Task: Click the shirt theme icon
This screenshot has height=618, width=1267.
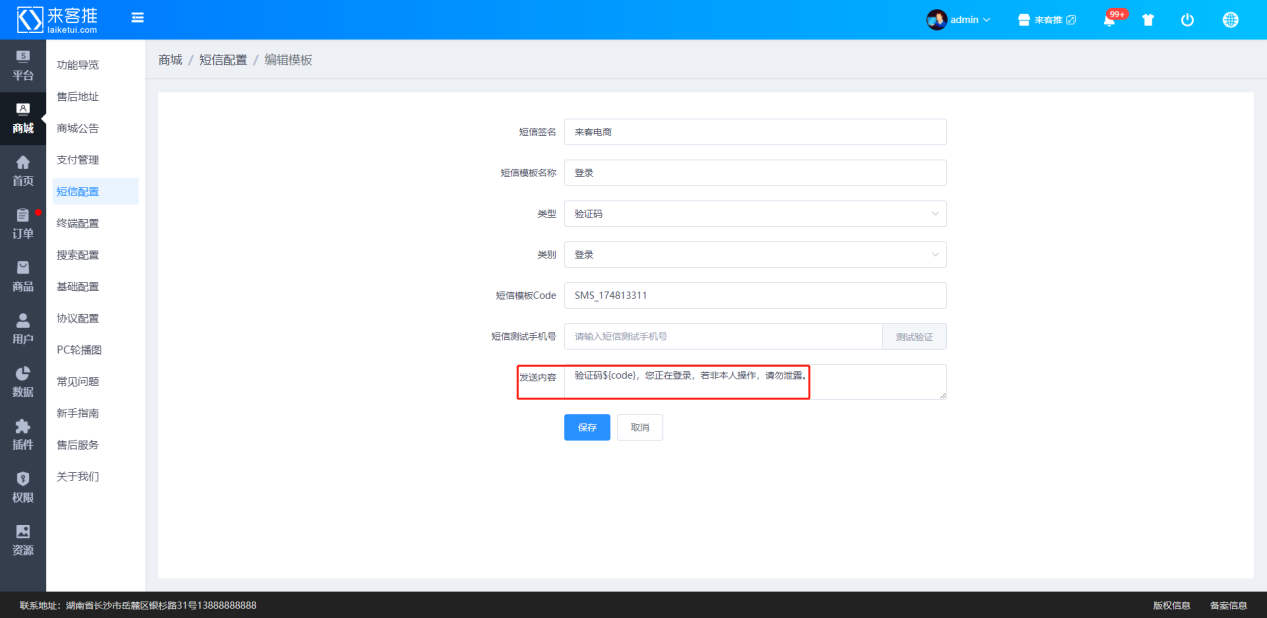Action: coord(1148,20)
